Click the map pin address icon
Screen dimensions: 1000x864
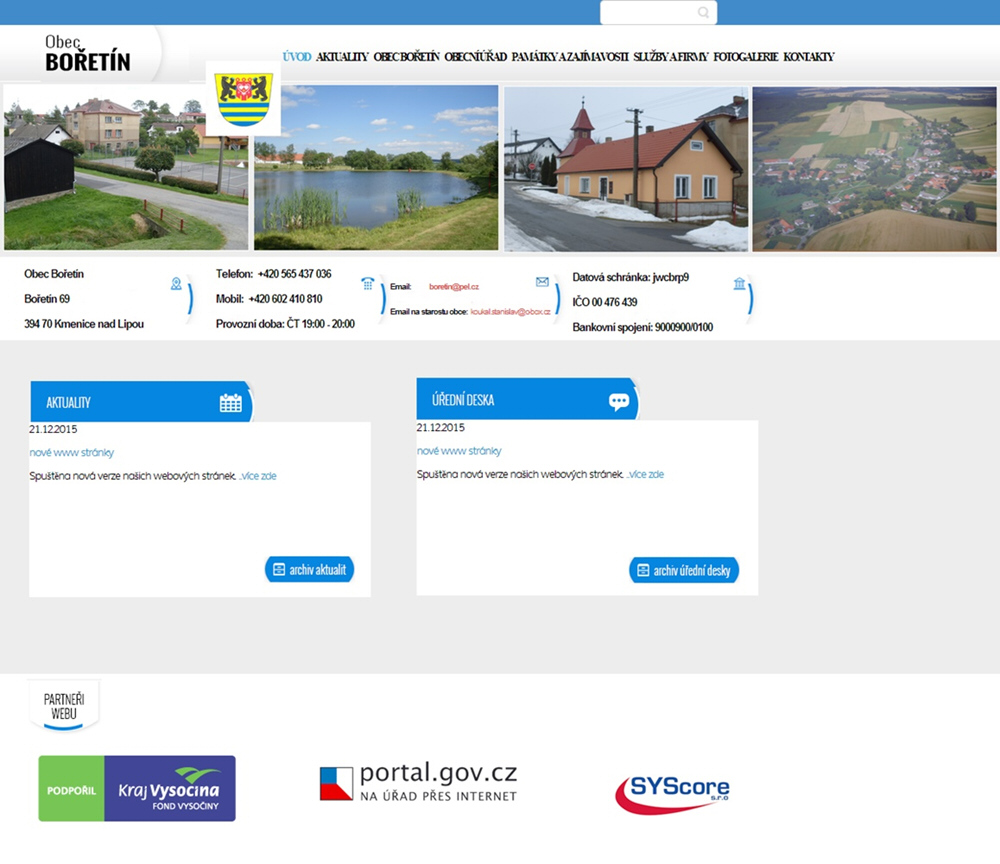click(176, 284)
